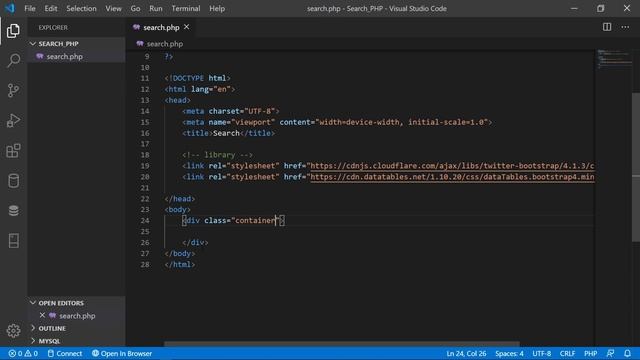
Task: Click the "container" class value on line 24
Action: pos(255,220)
